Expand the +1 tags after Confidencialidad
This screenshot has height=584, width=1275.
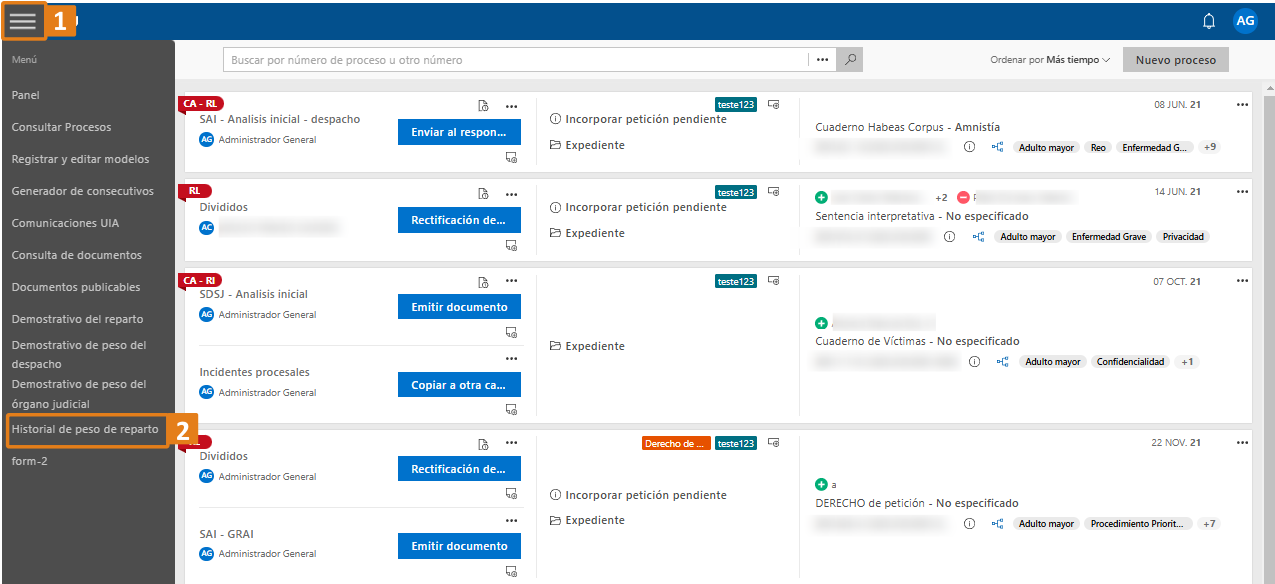1187,362
